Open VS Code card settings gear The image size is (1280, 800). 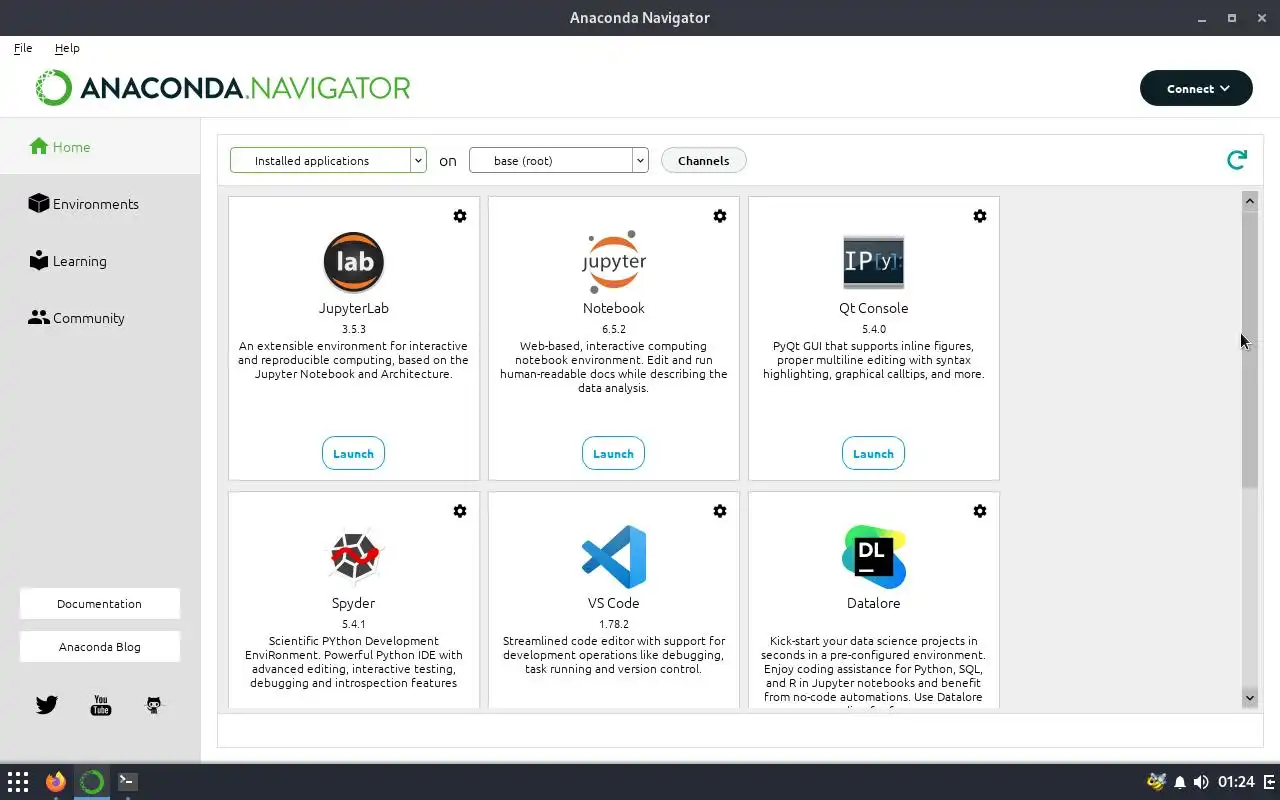click(x=720, y=511)
